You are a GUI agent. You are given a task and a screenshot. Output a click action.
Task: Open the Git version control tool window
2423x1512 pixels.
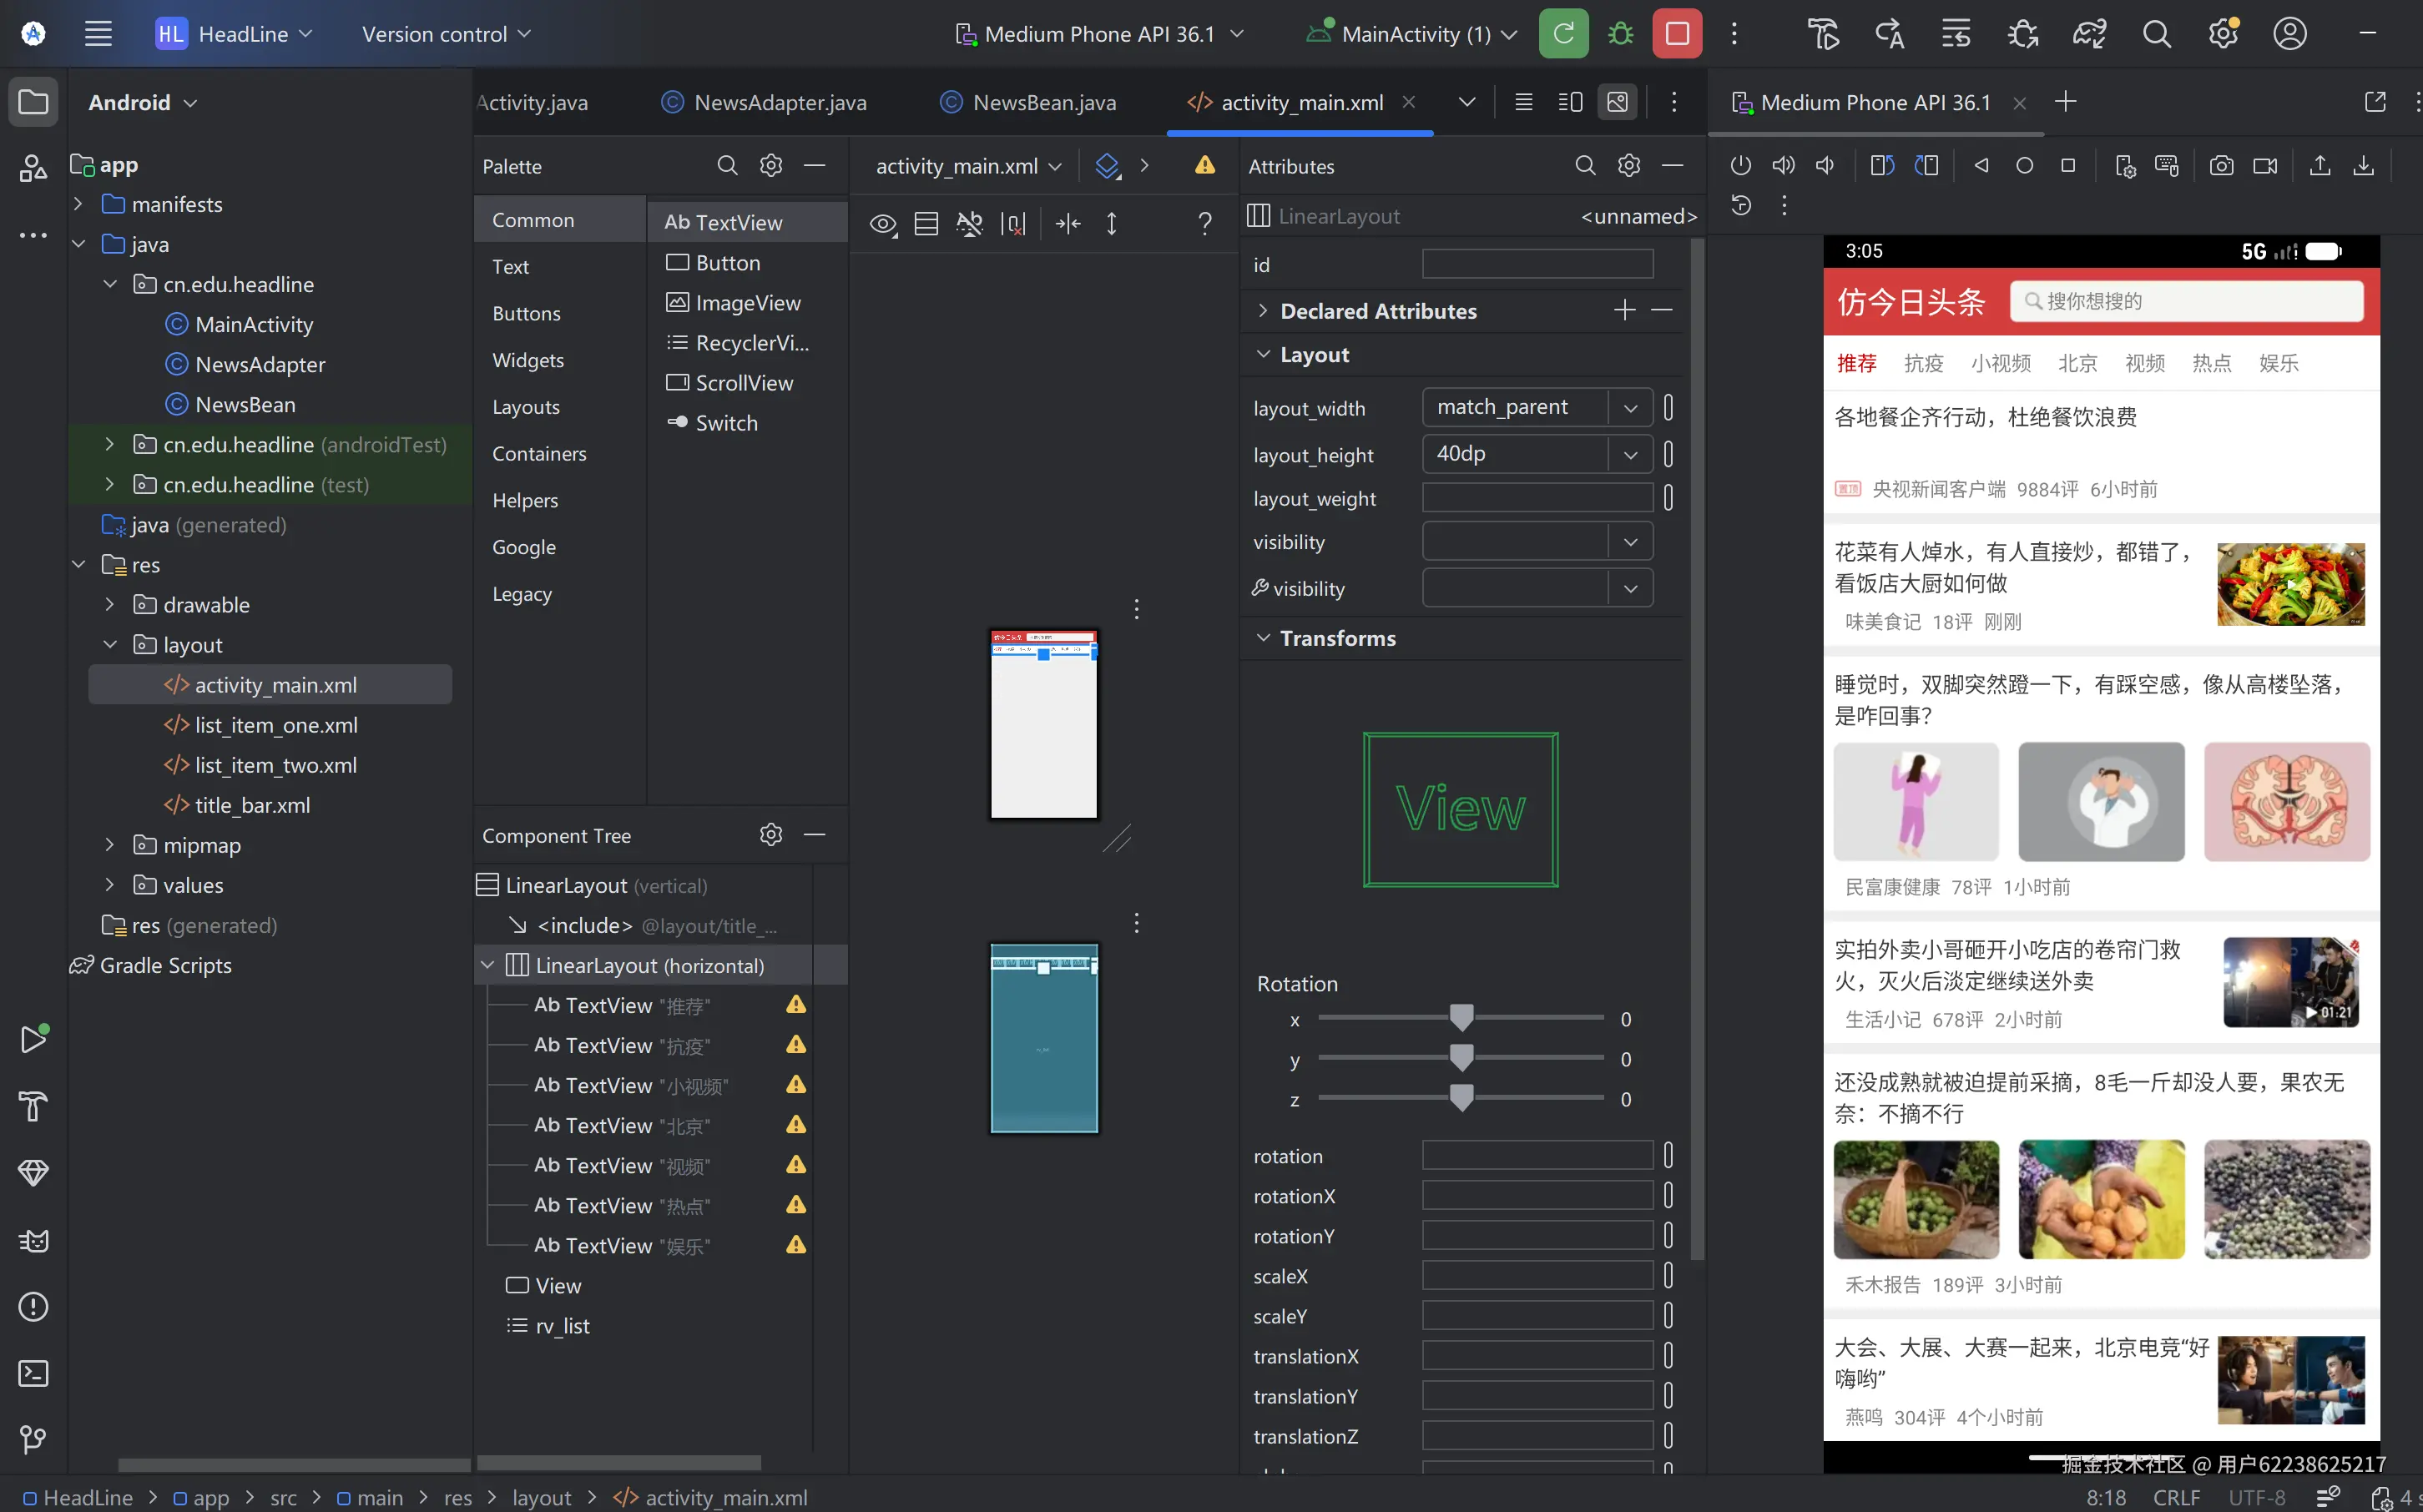(x=33, y=1439)
